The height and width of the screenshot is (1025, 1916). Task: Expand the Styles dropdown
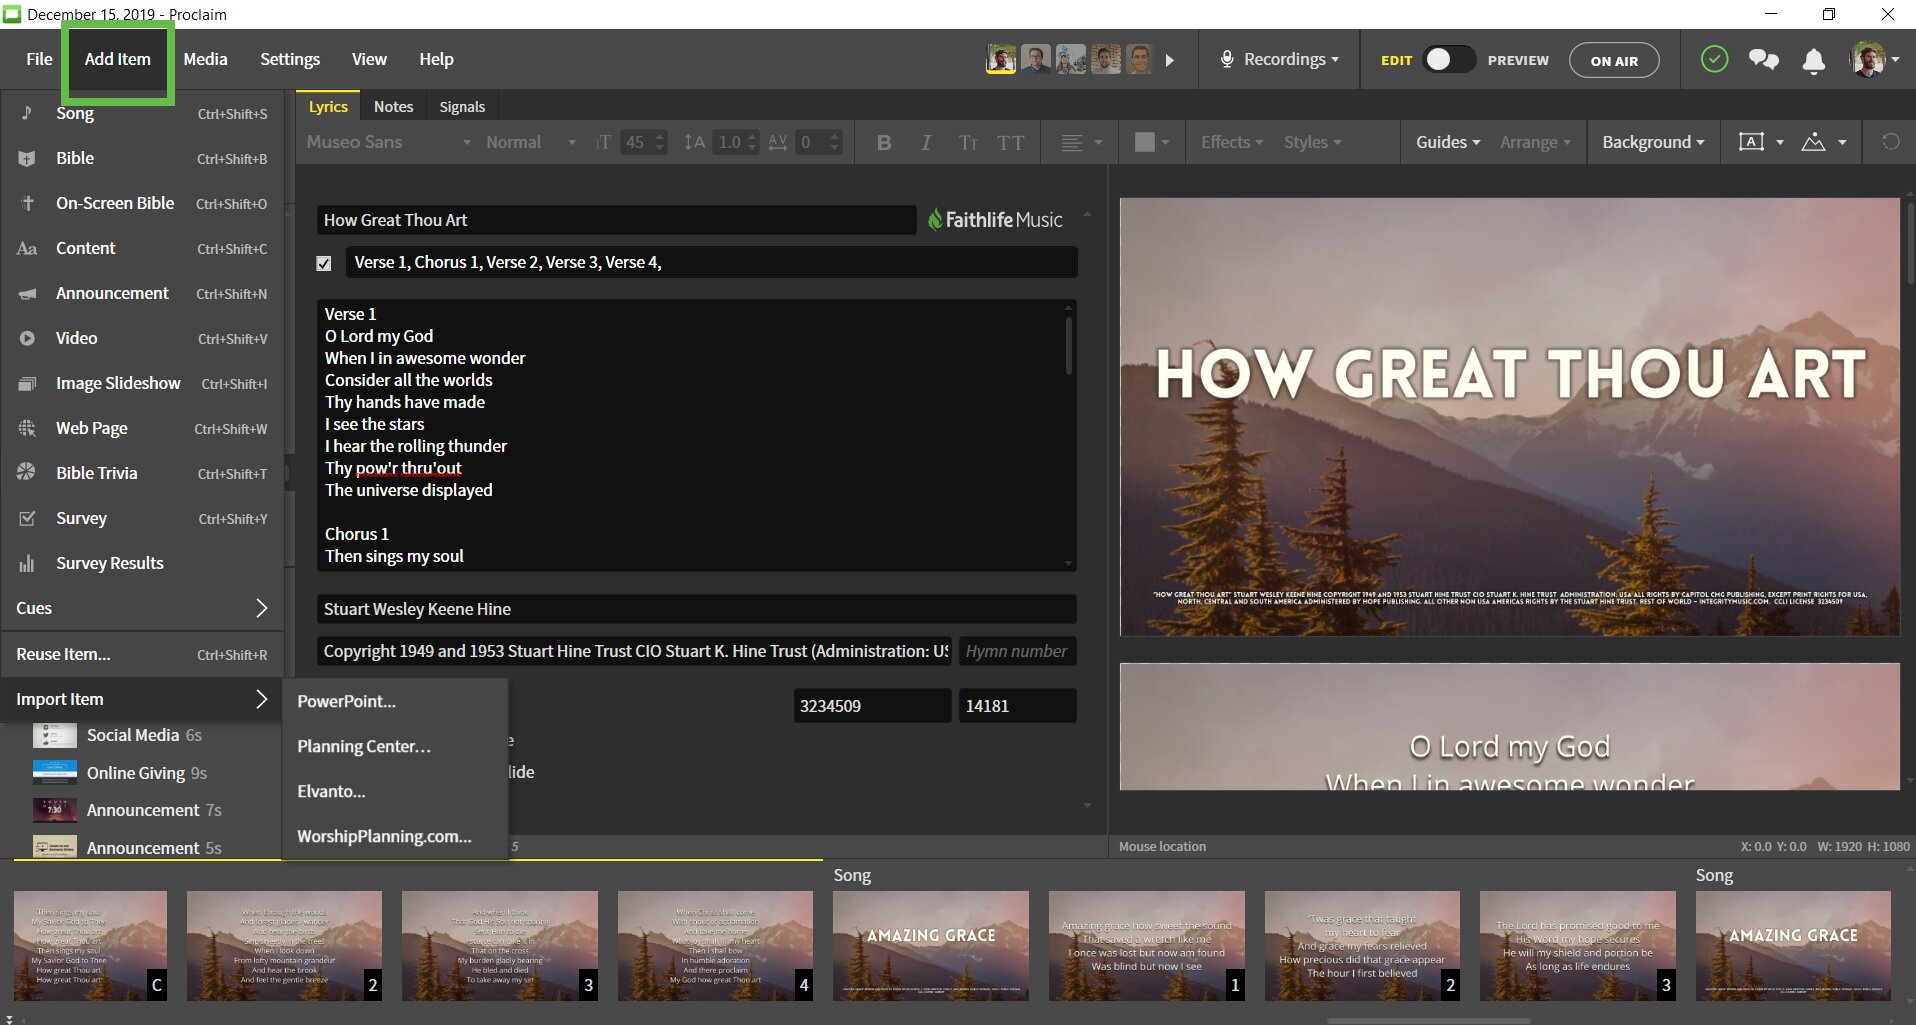pyautogui.click(x=1312, y=142)
